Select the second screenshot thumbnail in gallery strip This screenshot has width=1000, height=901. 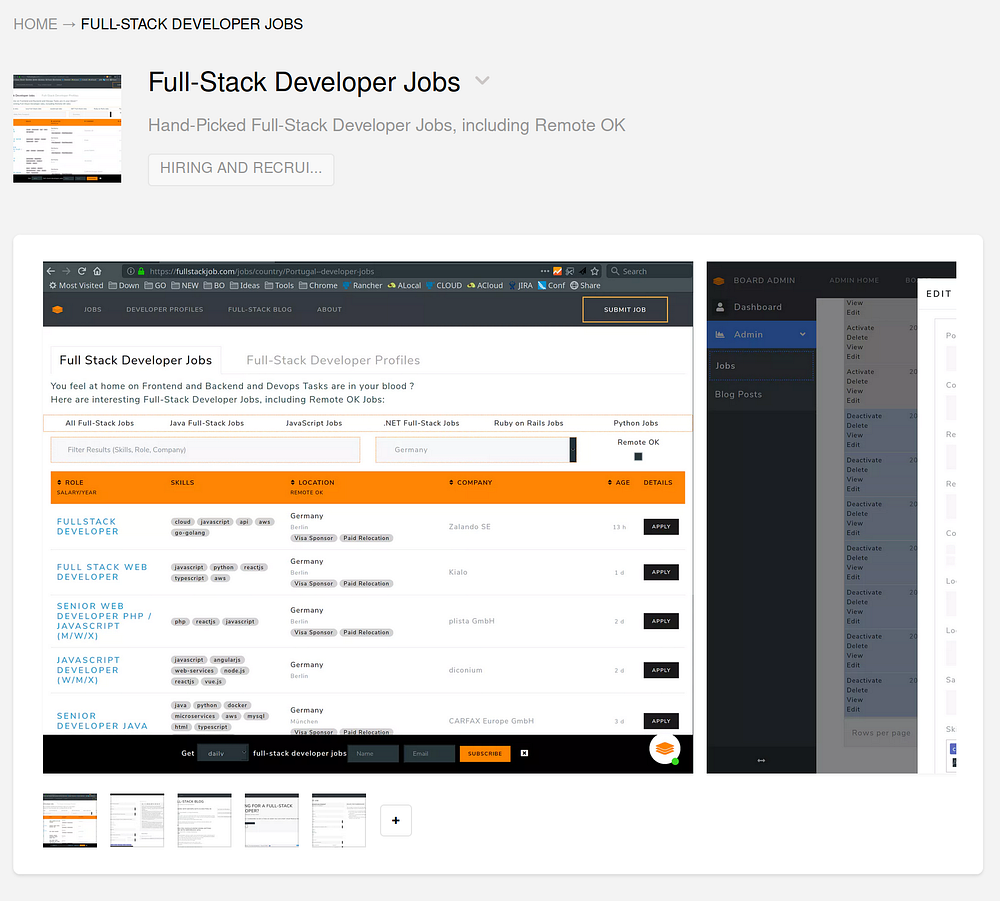tap(137, 820)
